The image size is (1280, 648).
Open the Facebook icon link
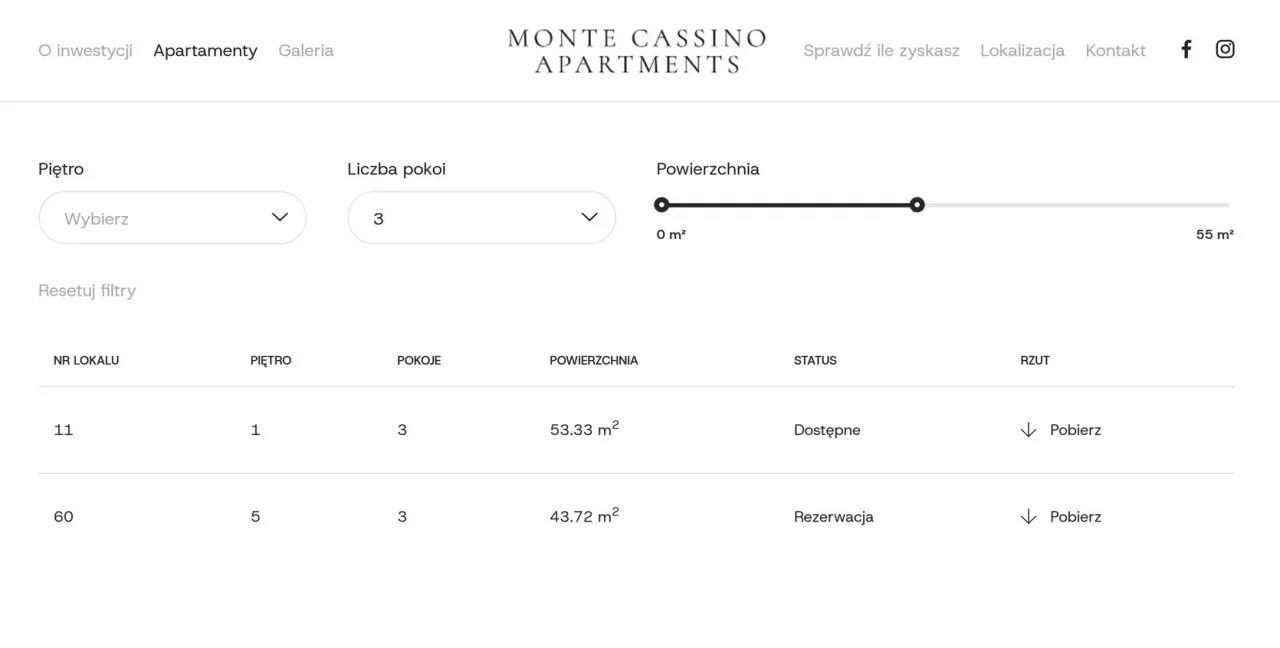1186,49
